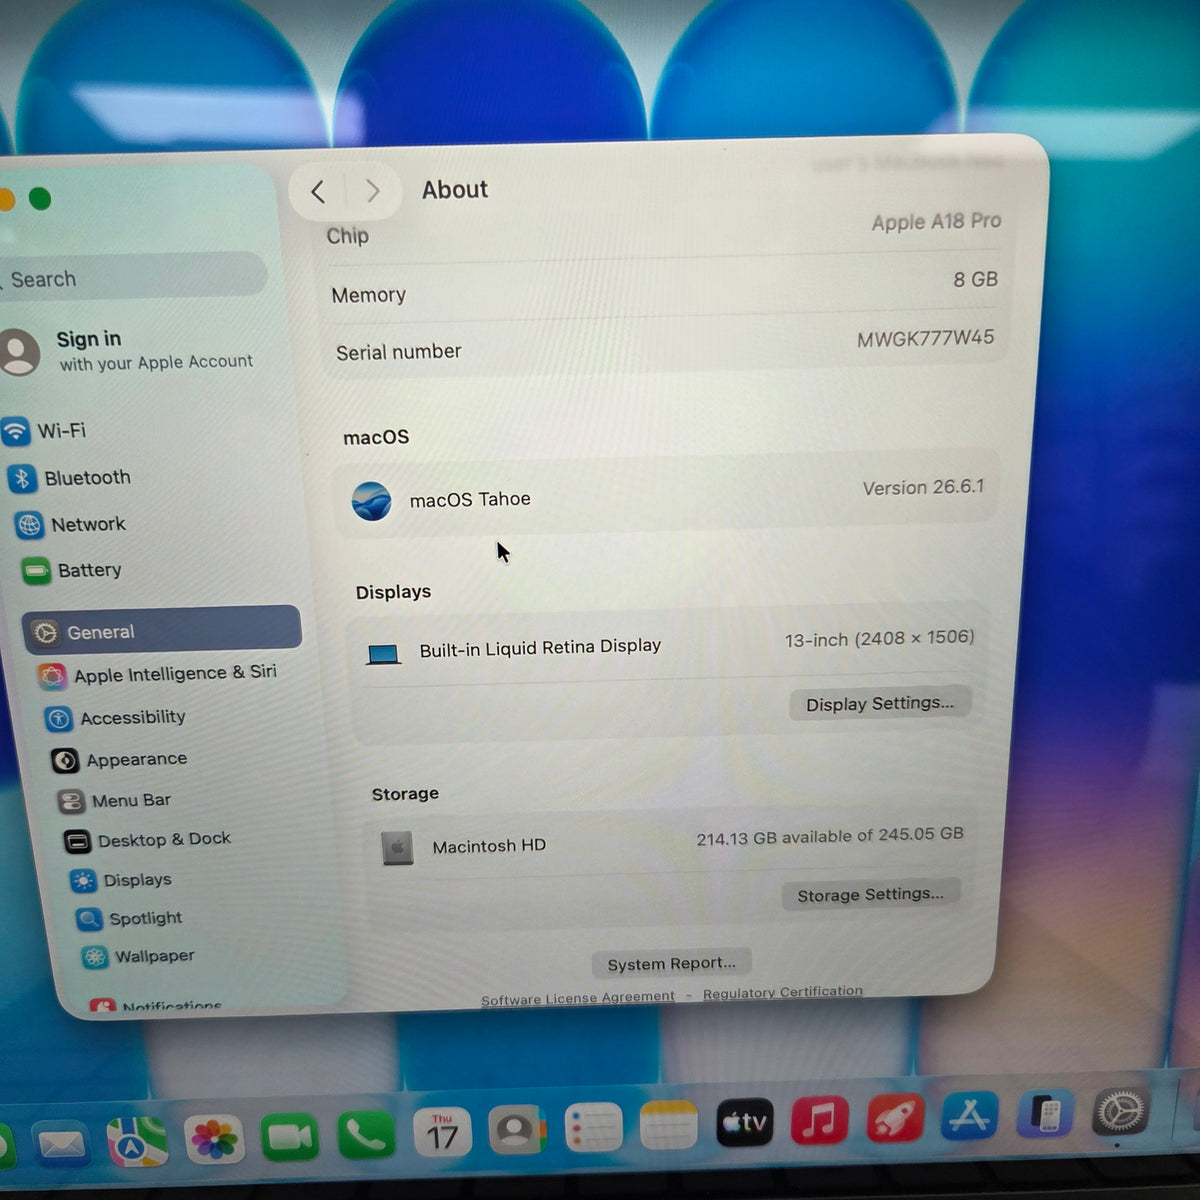The image size is (1200, 1200).
Task: Open the Software License Agreement link
Action: click(578, 997)
